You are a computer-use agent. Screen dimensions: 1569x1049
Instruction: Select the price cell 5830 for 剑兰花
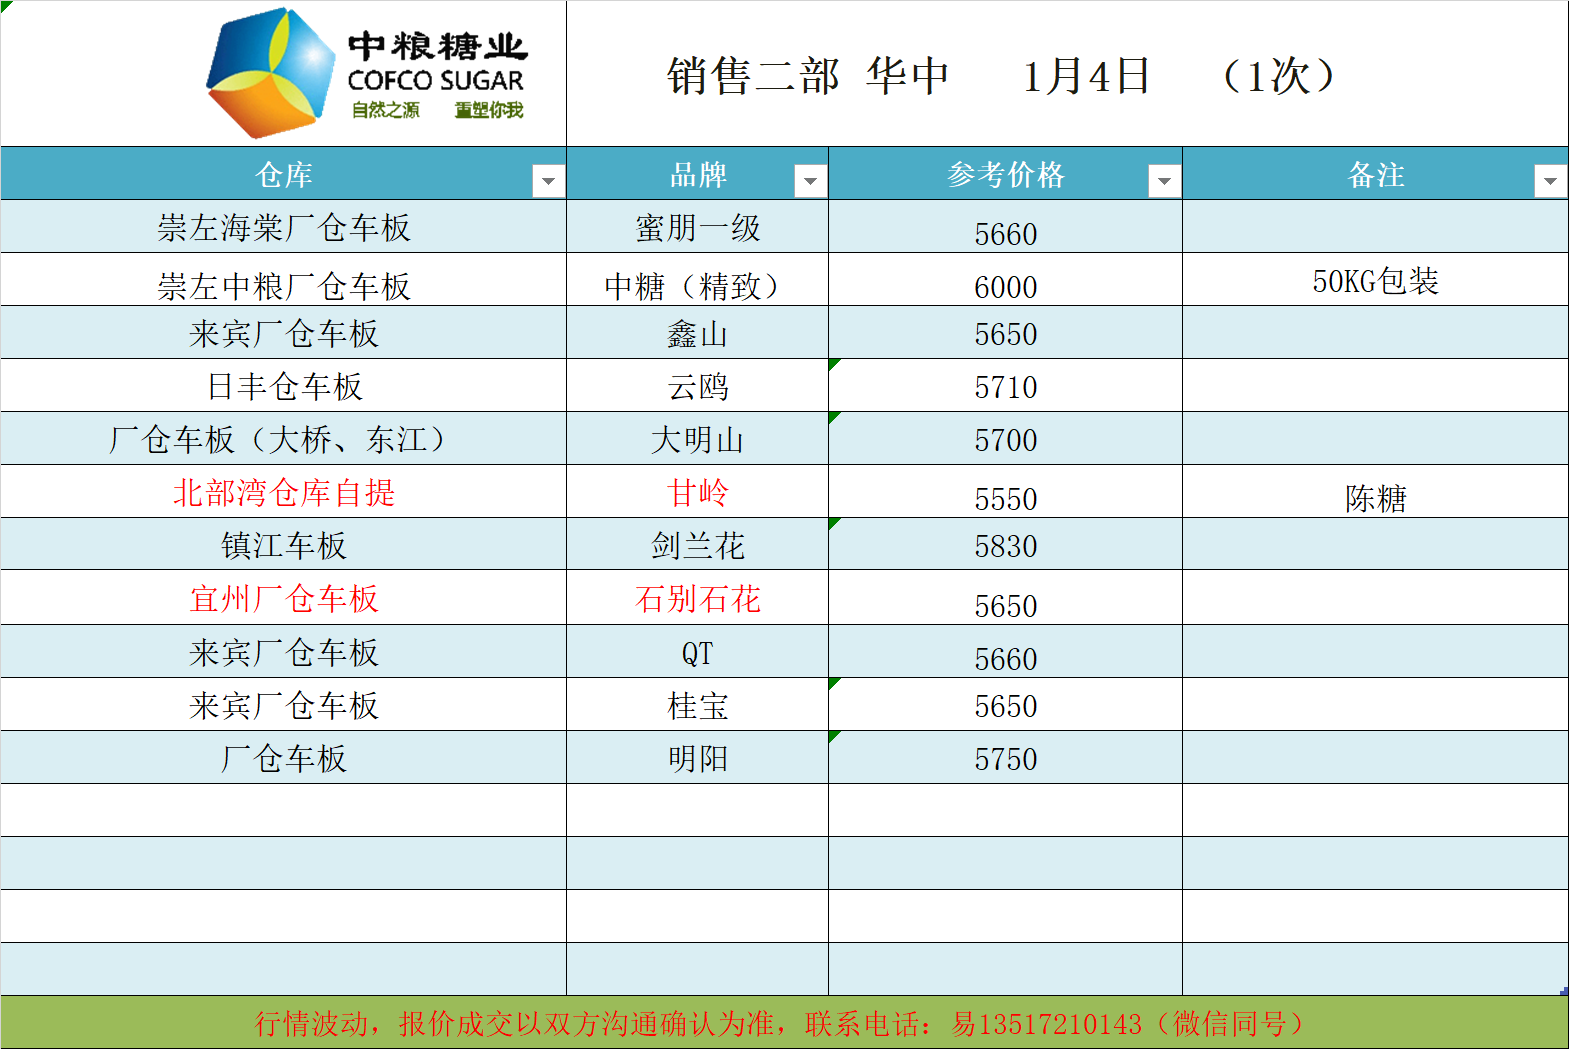pos(1005,546)
